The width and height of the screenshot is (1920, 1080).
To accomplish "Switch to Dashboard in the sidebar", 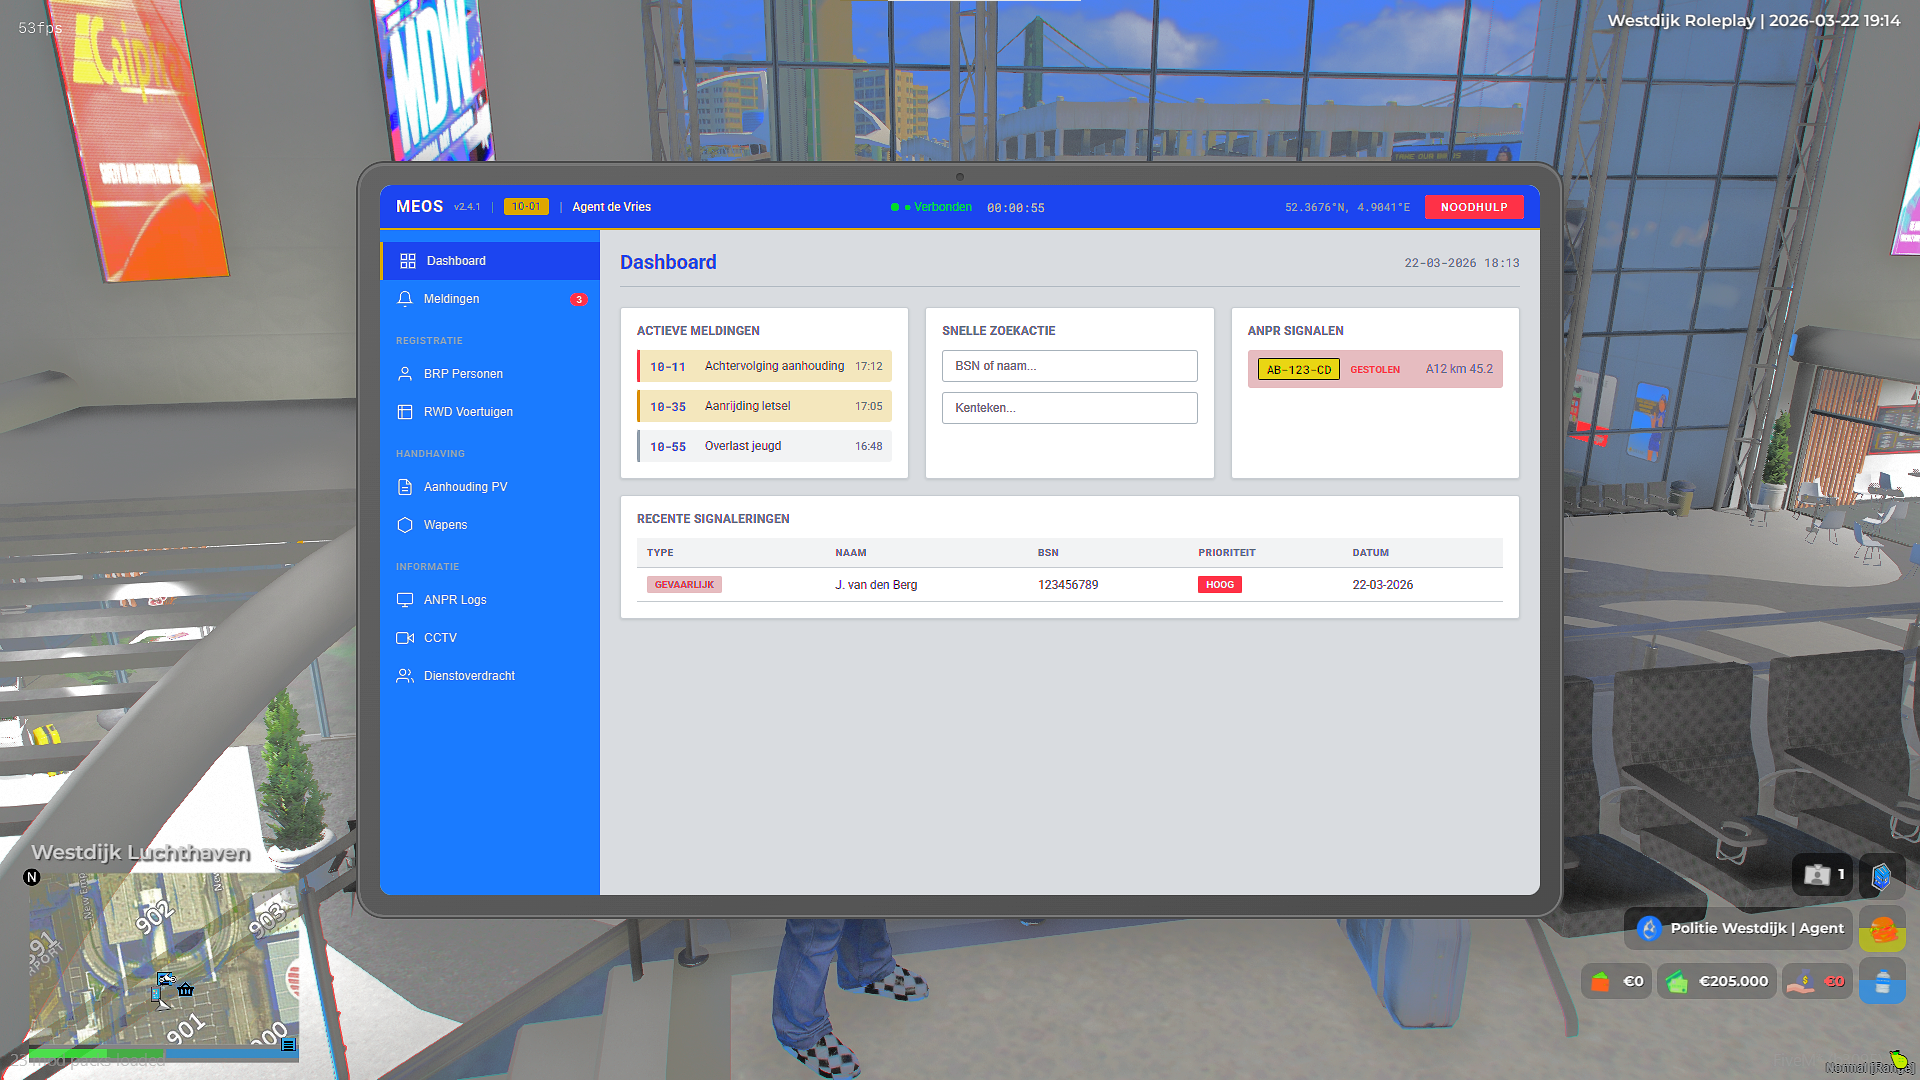I will [x=457, y=260].
